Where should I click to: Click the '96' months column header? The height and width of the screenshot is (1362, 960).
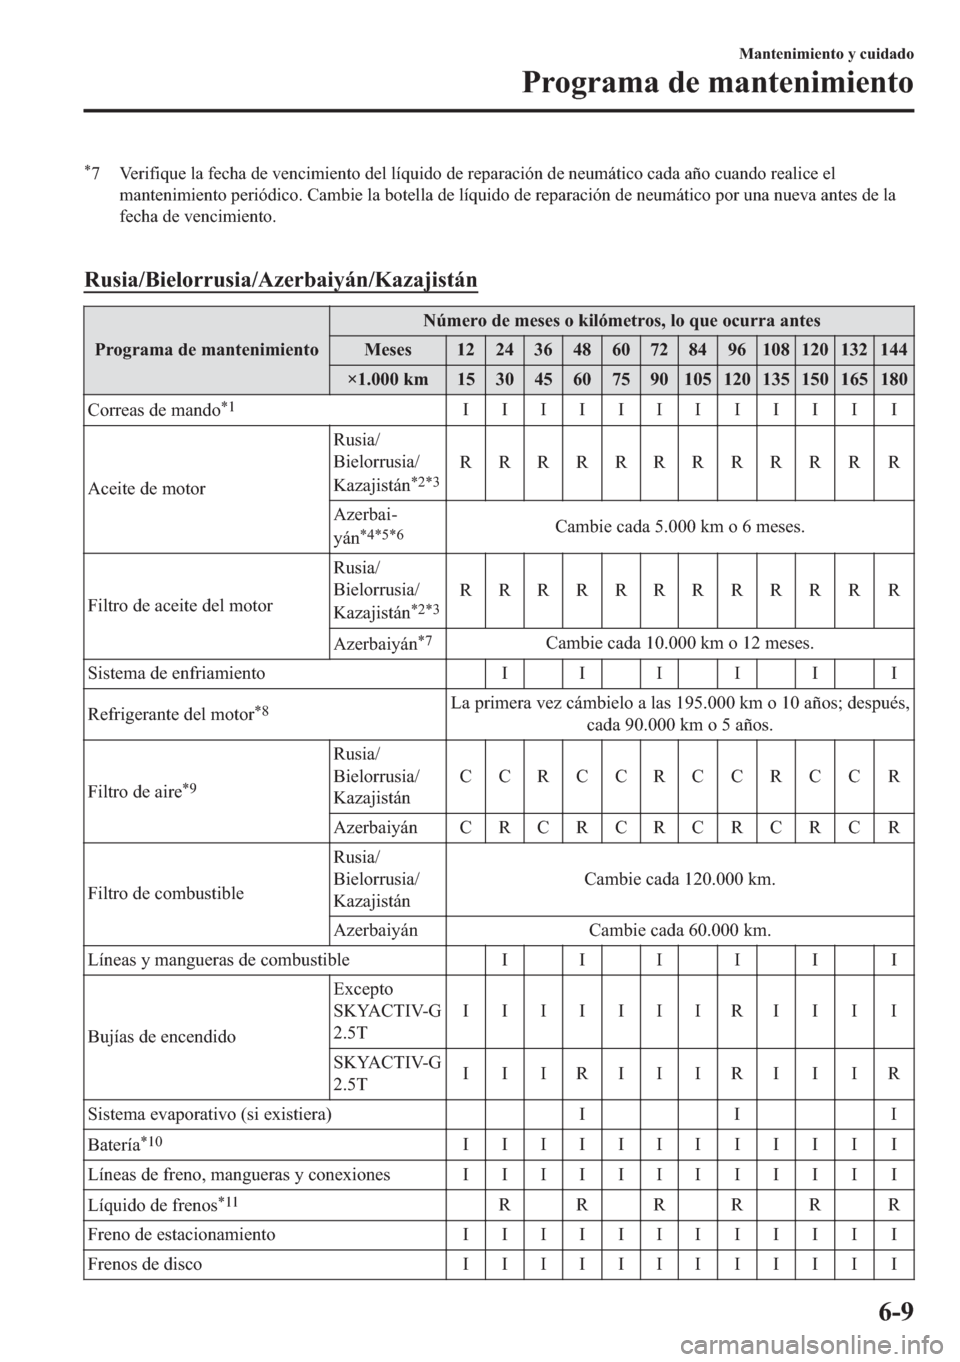coord(737,350)
